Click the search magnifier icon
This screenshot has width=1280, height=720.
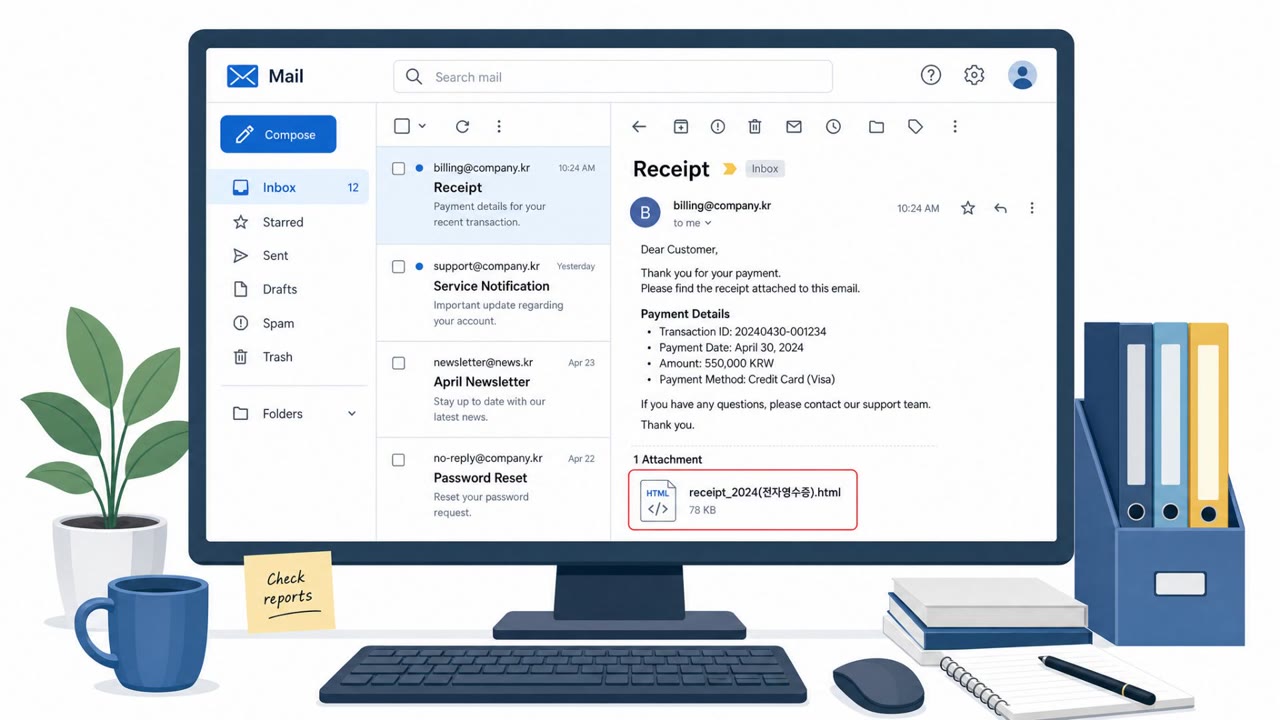coord(414,76)
